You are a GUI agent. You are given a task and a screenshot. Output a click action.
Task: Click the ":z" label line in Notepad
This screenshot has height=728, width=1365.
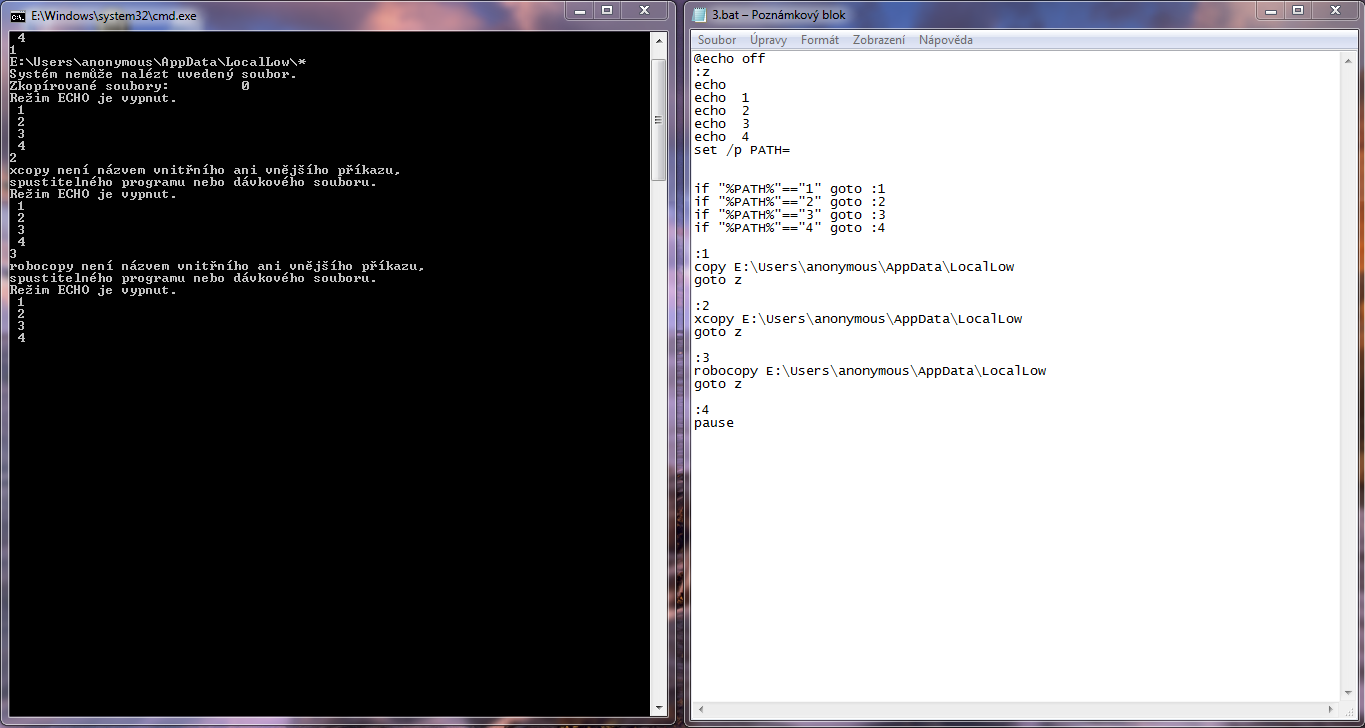click(702, 72)
